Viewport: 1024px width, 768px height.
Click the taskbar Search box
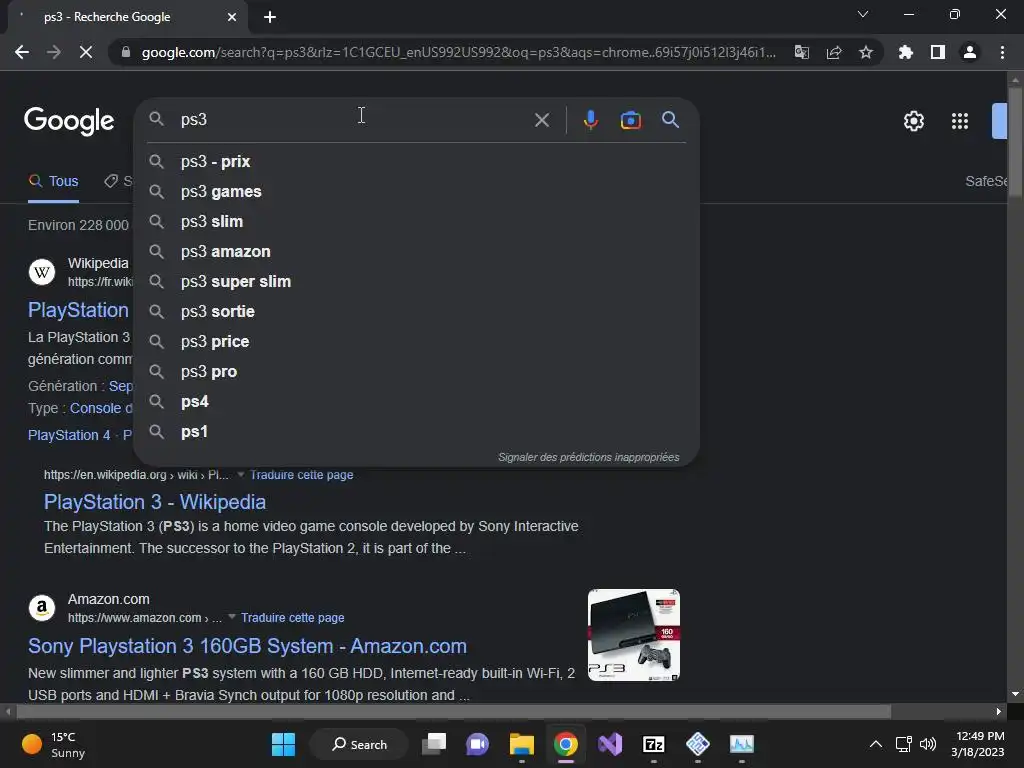pyautogui.click(x=359, y=744)
